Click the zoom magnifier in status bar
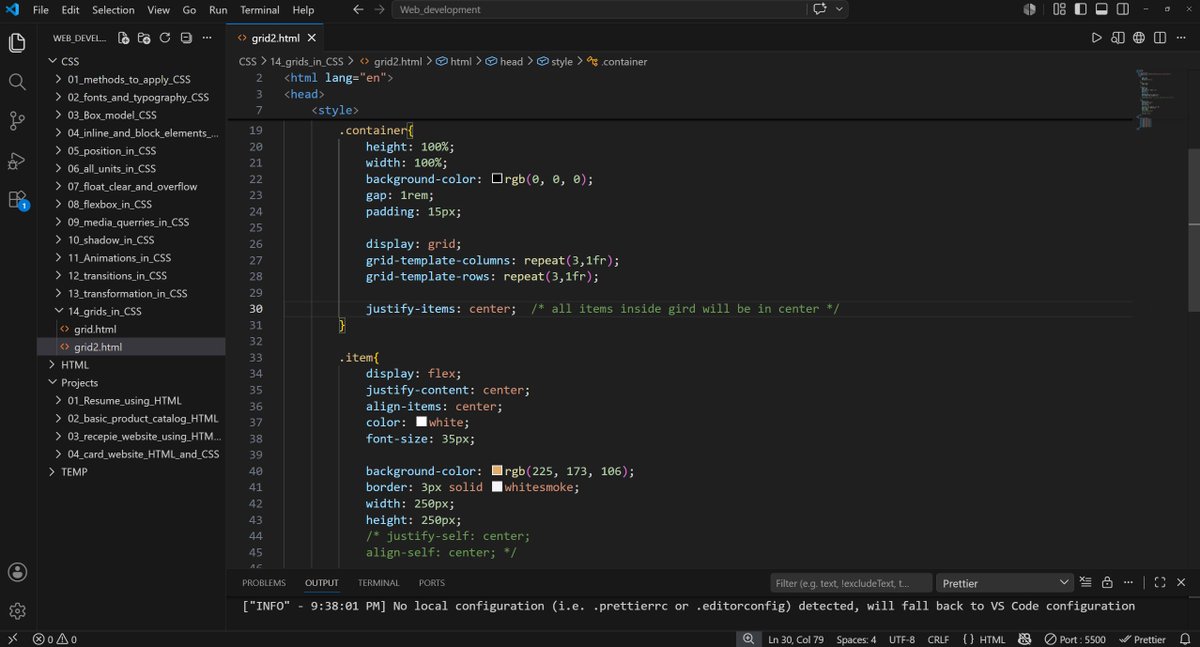This screenshot has height=647, width=1200. 748,639
